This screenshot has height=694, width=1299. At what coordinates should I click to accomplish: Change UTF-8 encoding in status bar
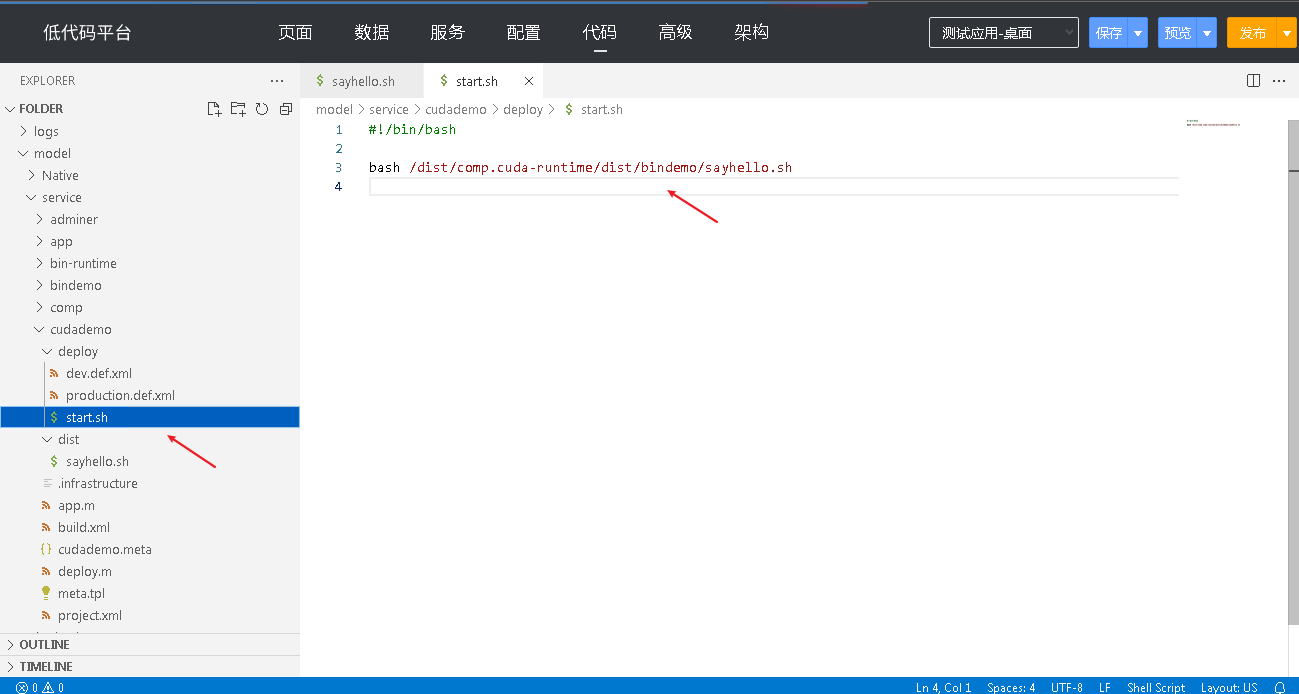1067,687
